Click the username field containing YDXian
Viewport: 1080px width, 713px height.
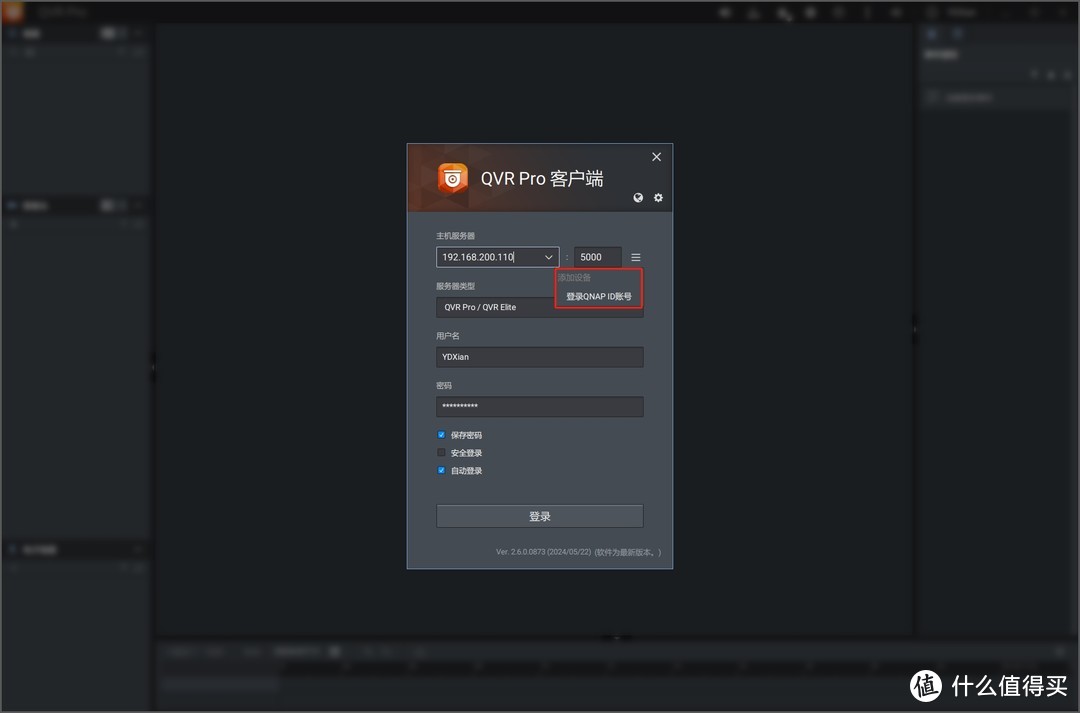click(x=539, y=357)
